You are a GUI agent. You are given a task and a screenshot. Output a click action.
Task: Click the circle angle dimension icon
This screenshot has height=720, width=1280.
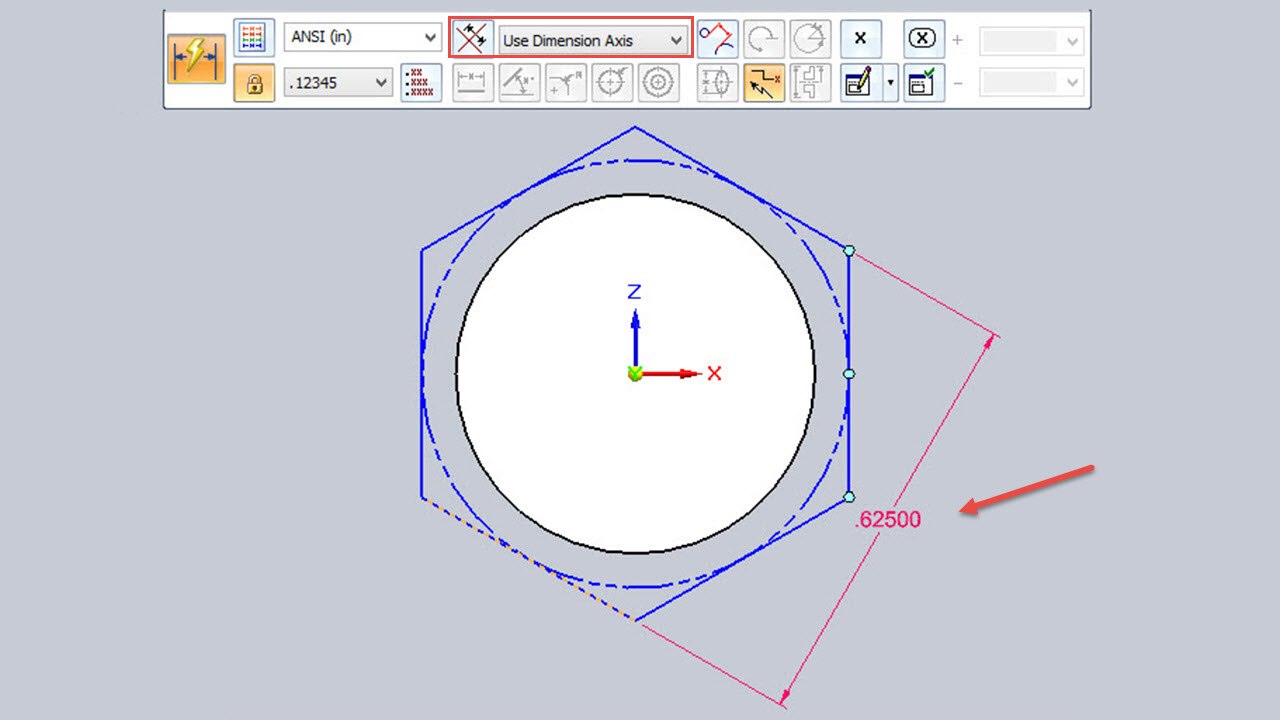809,39
